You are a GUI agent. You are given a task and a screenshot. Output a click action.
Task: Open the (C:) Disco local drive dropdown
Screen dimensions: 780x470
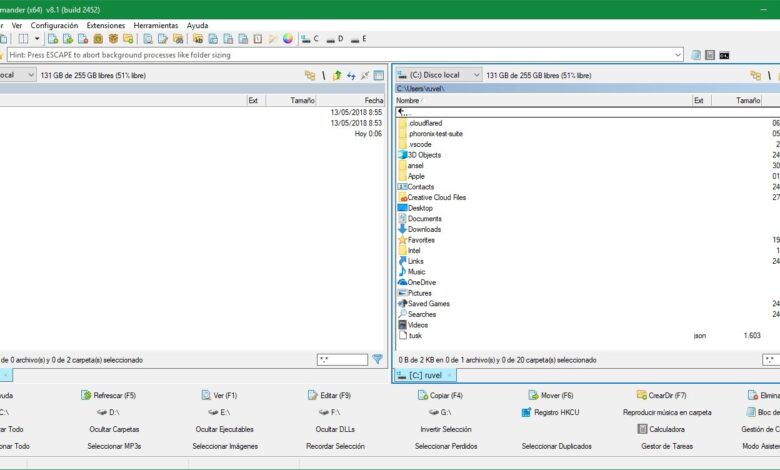point(439,75)
